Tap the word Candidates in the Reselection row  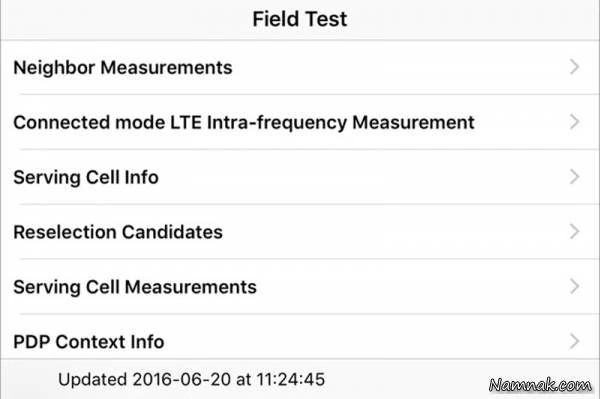tap(172, 232)
